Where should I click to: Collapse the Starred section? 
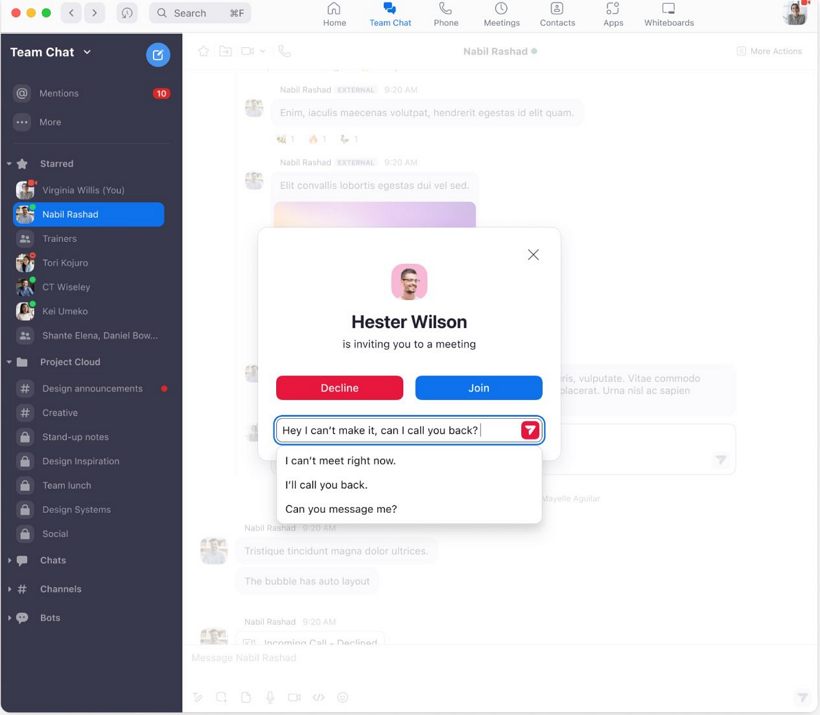coord(9,164)
